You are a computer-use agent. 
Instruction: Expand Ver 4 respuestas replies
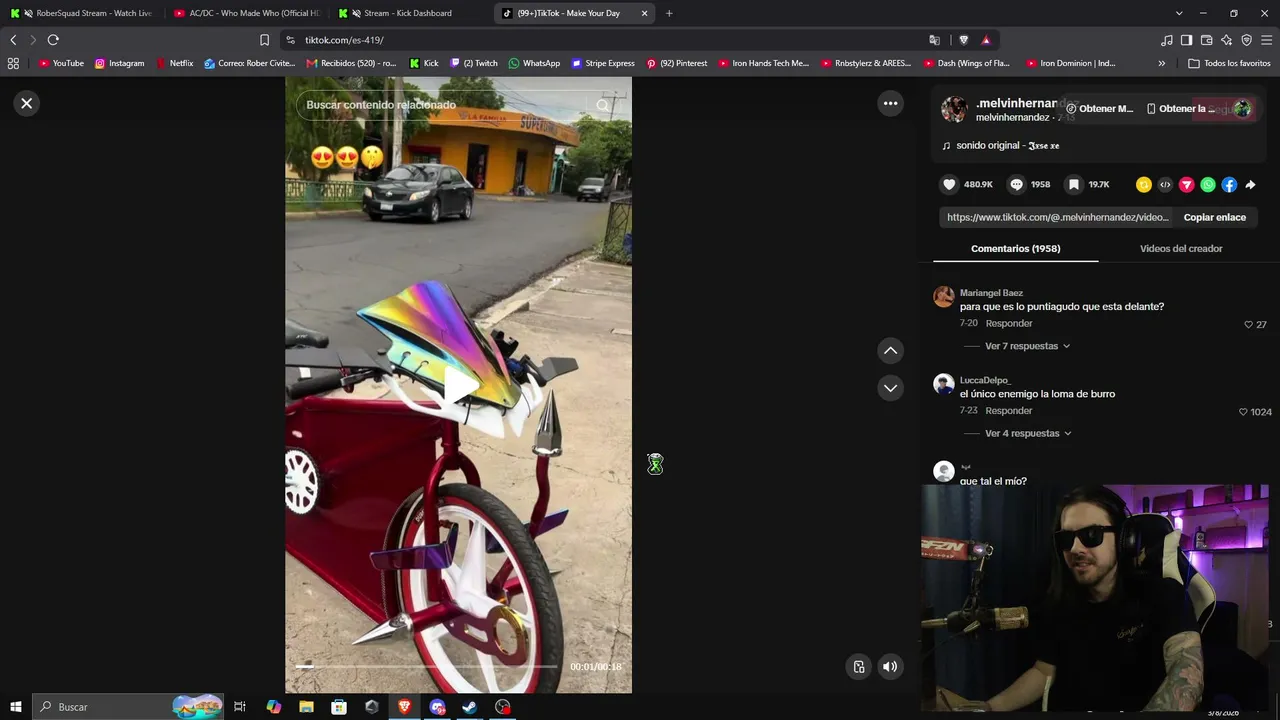[x=1028, y=433]
